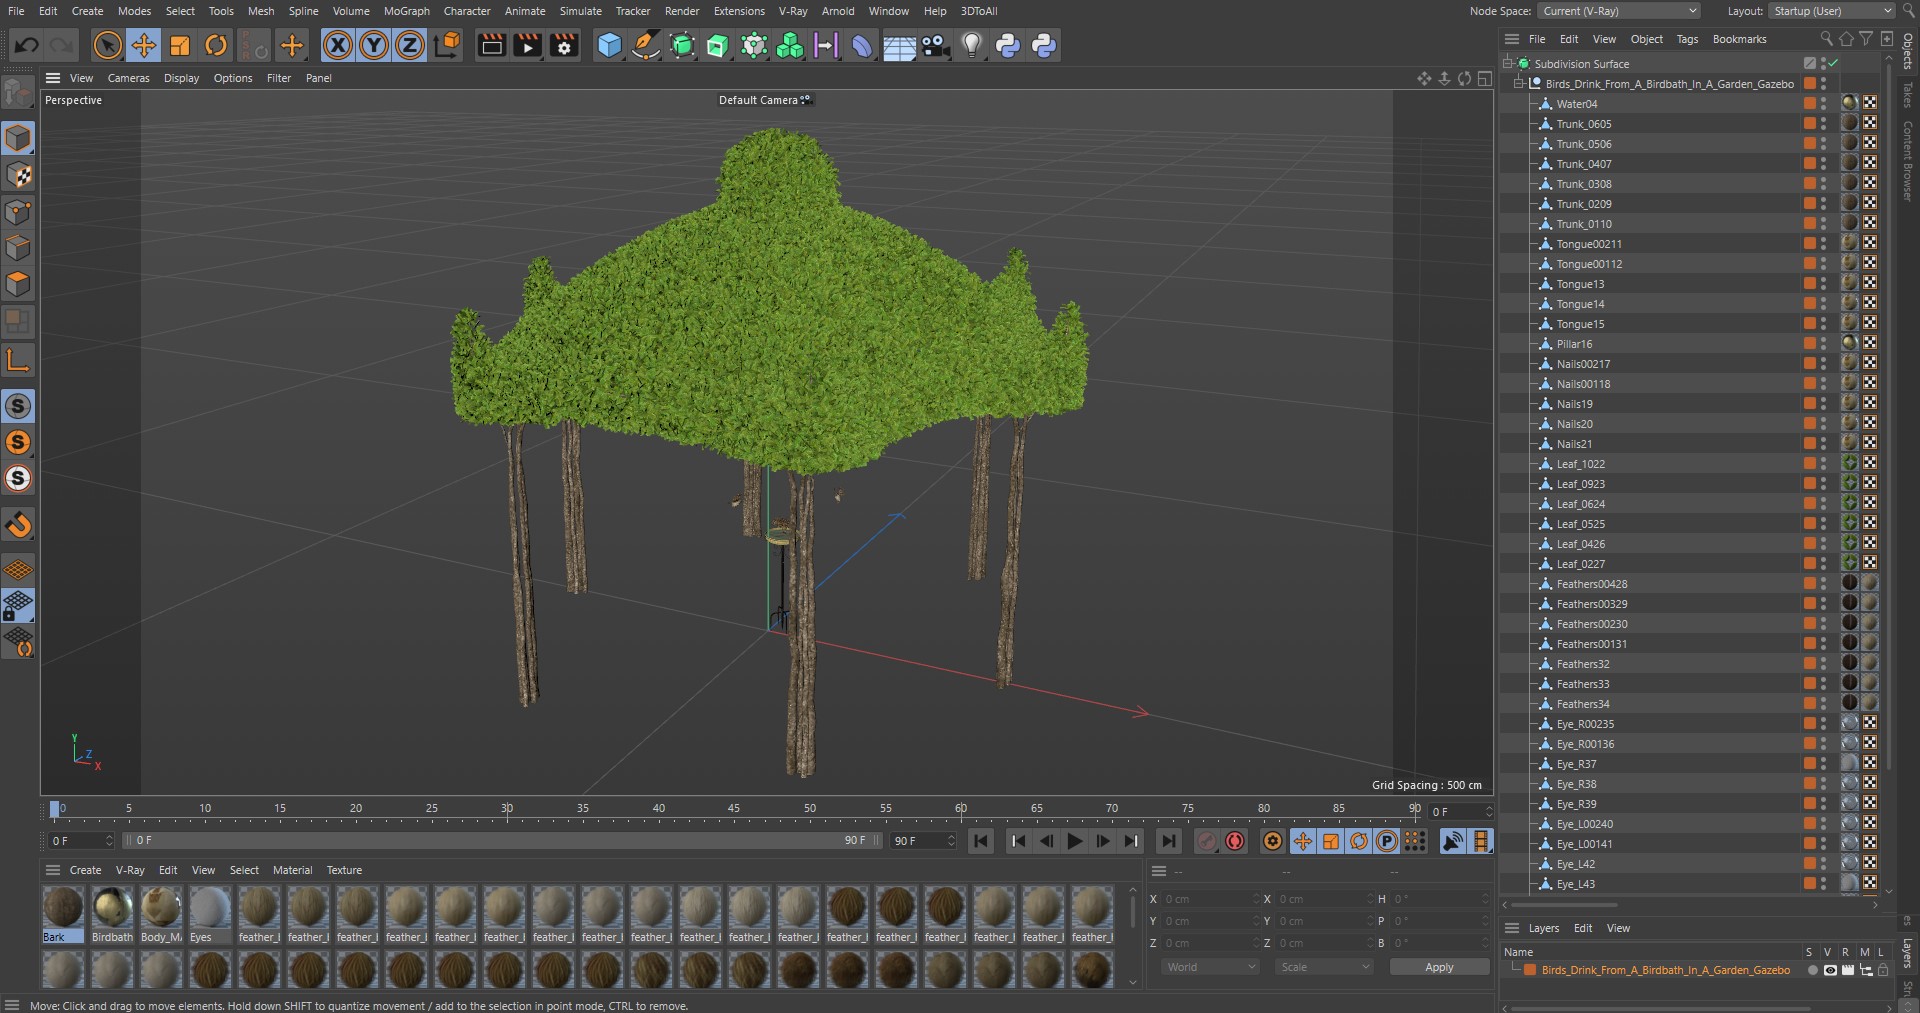The height and width of the screenshot is (1013, 1920).
Task: Open material manager Texture menu
Action: coord(344,870)
